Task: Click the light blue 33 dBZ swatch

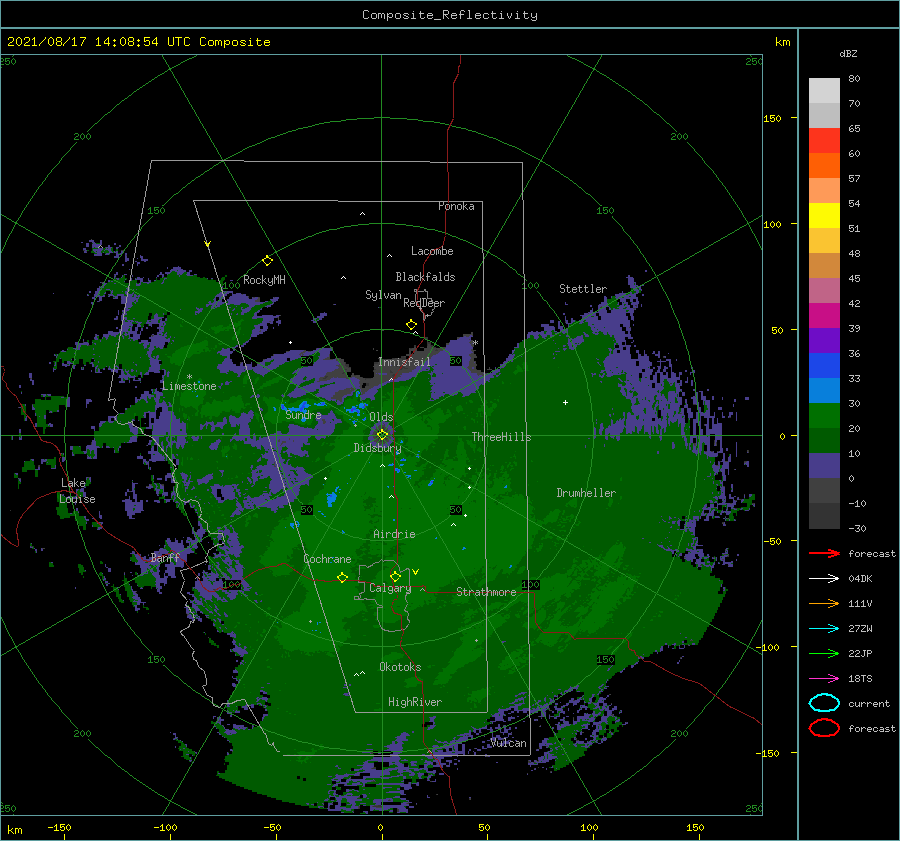Action: click(824, 390)
